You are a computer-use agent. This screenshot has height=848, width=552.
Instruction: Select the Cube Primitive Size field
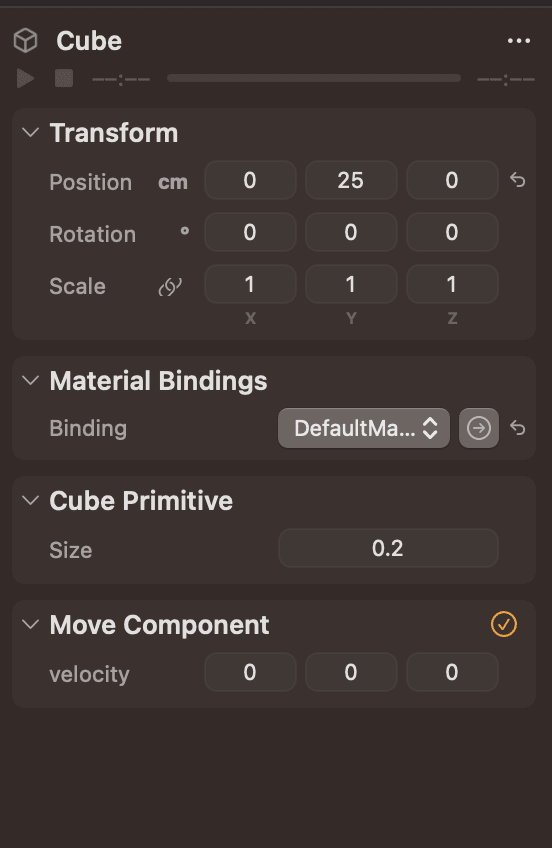pyautogui.click(x=388, y=548)
